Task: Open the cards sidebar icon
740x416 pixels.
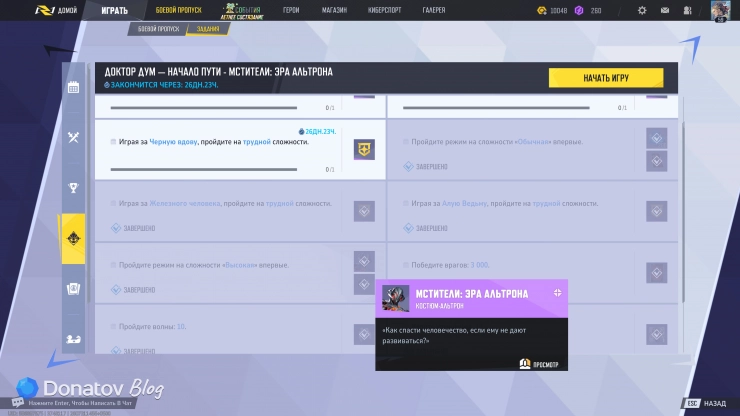Action: [x=73, y=289]
